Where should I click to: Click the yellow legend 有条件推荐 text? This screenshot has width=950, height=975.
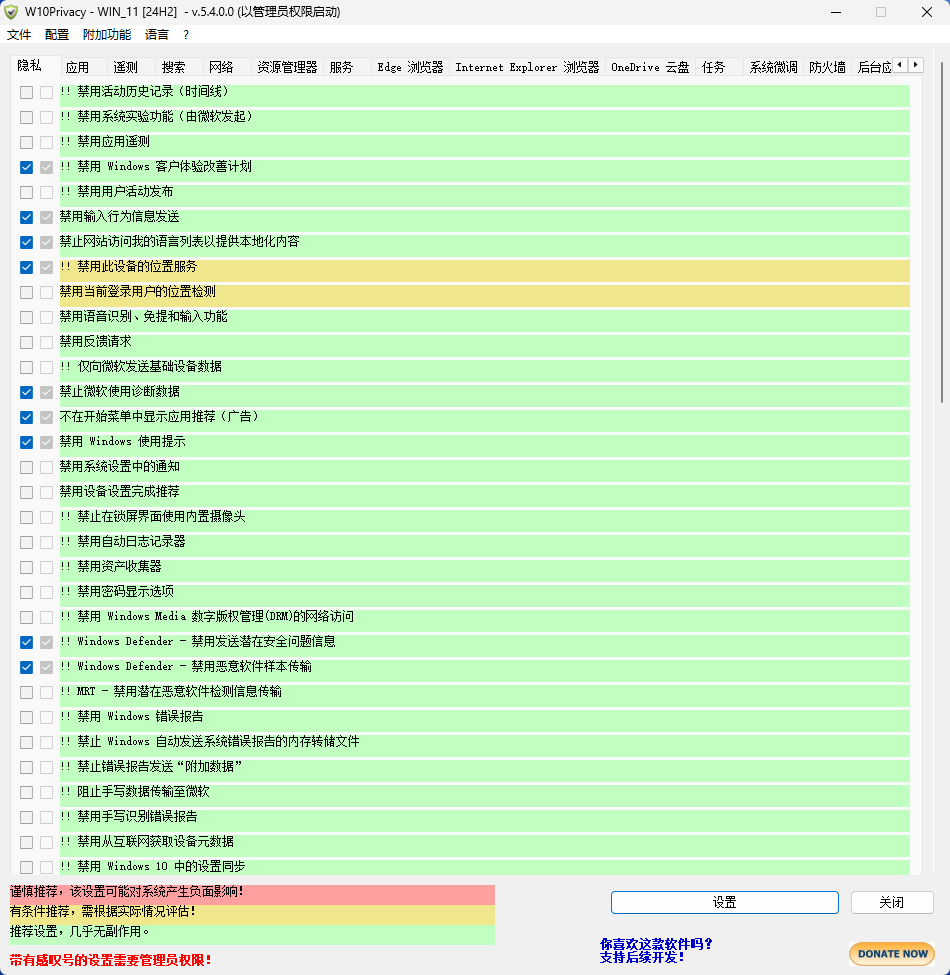(103, 912)
